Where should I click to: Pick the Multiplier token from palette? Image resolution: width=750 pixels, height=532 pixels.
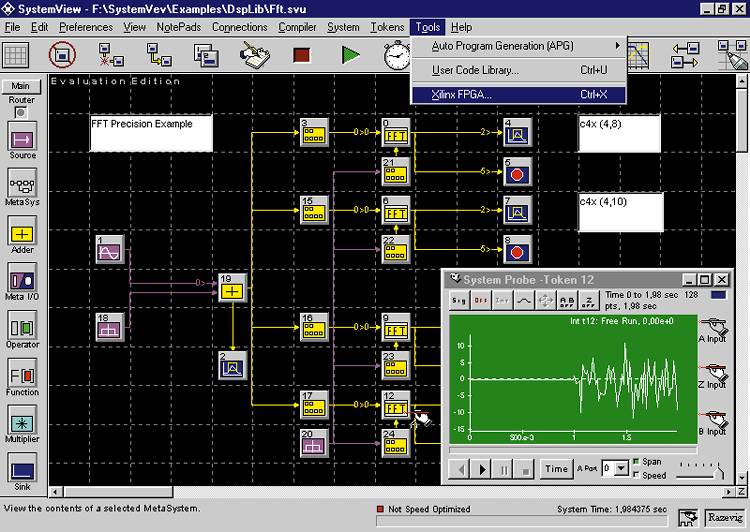click(22, 422)
